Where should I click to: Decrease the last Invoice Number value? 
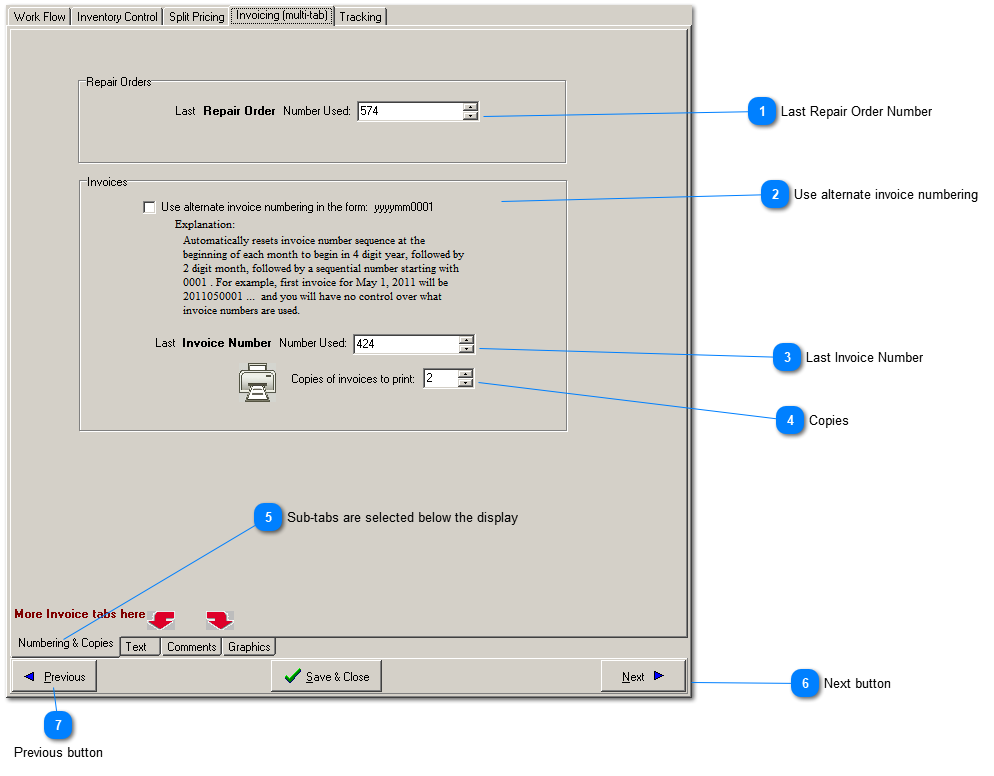tap(466, 349)
